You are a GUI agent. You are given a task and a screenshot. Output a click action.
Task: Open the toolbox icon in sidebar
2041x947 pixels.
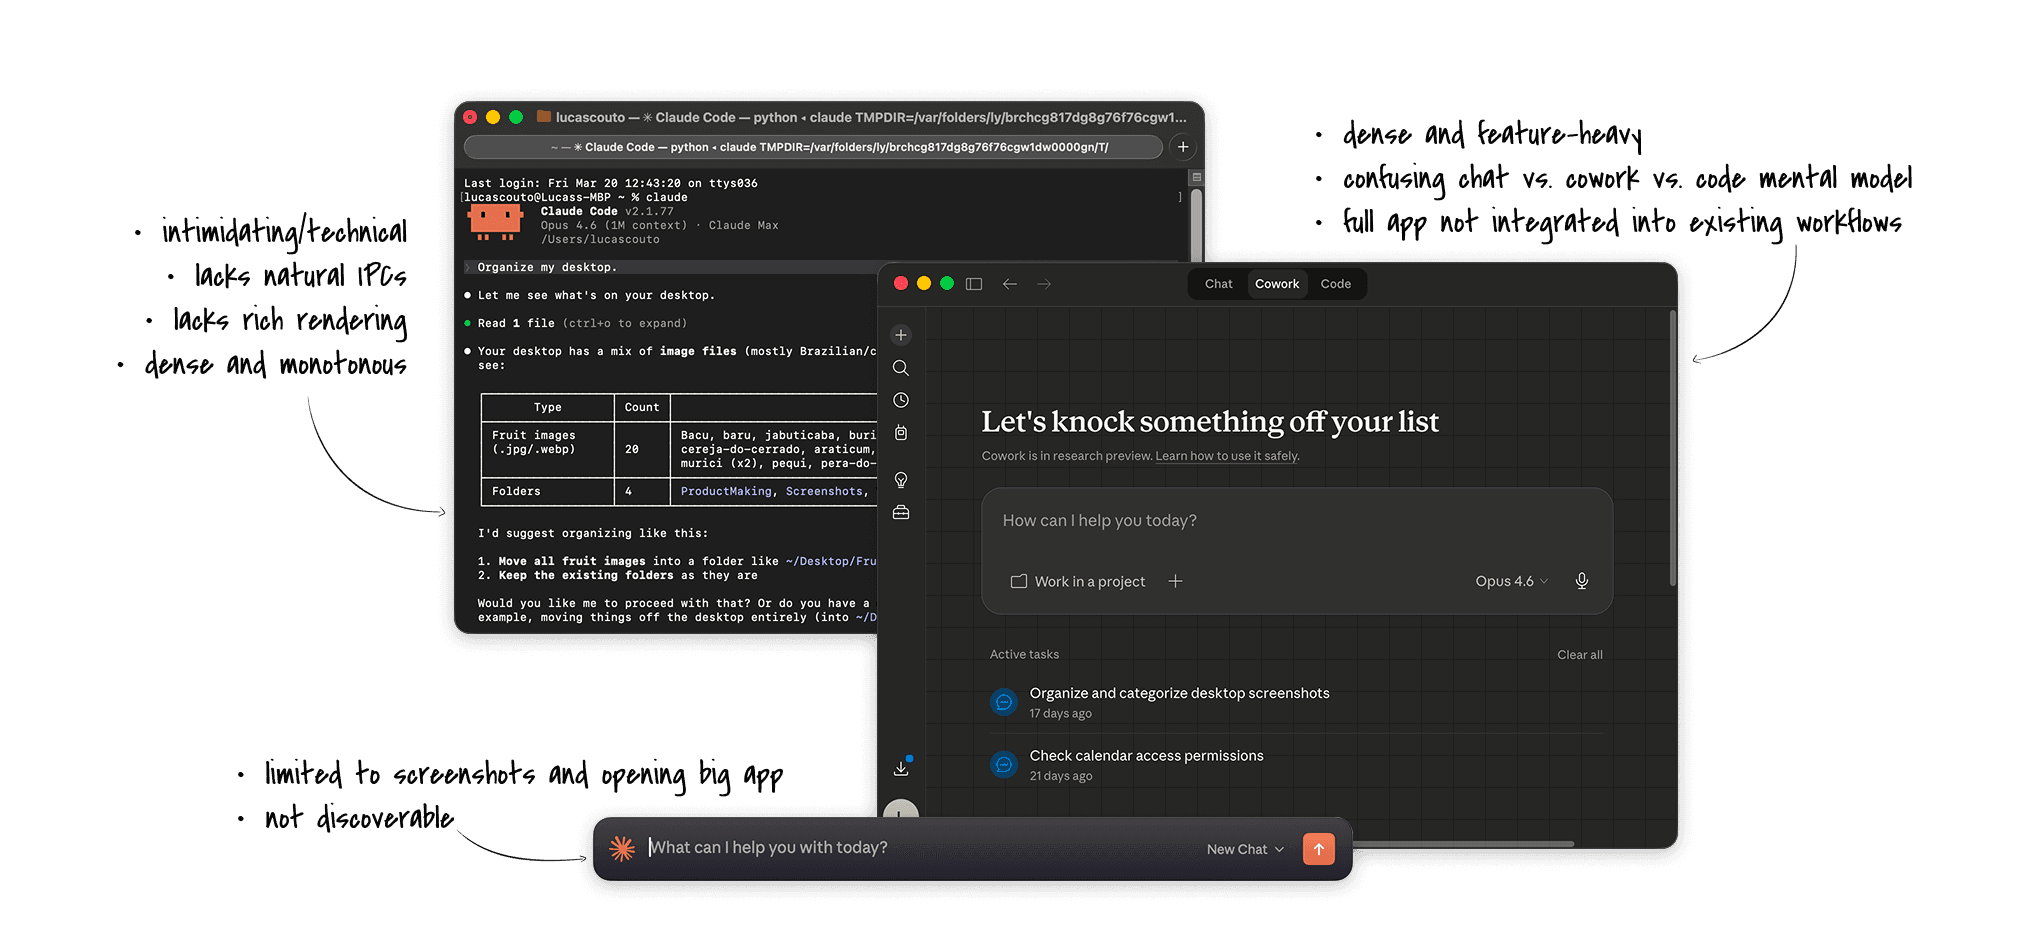pos(901,513)
